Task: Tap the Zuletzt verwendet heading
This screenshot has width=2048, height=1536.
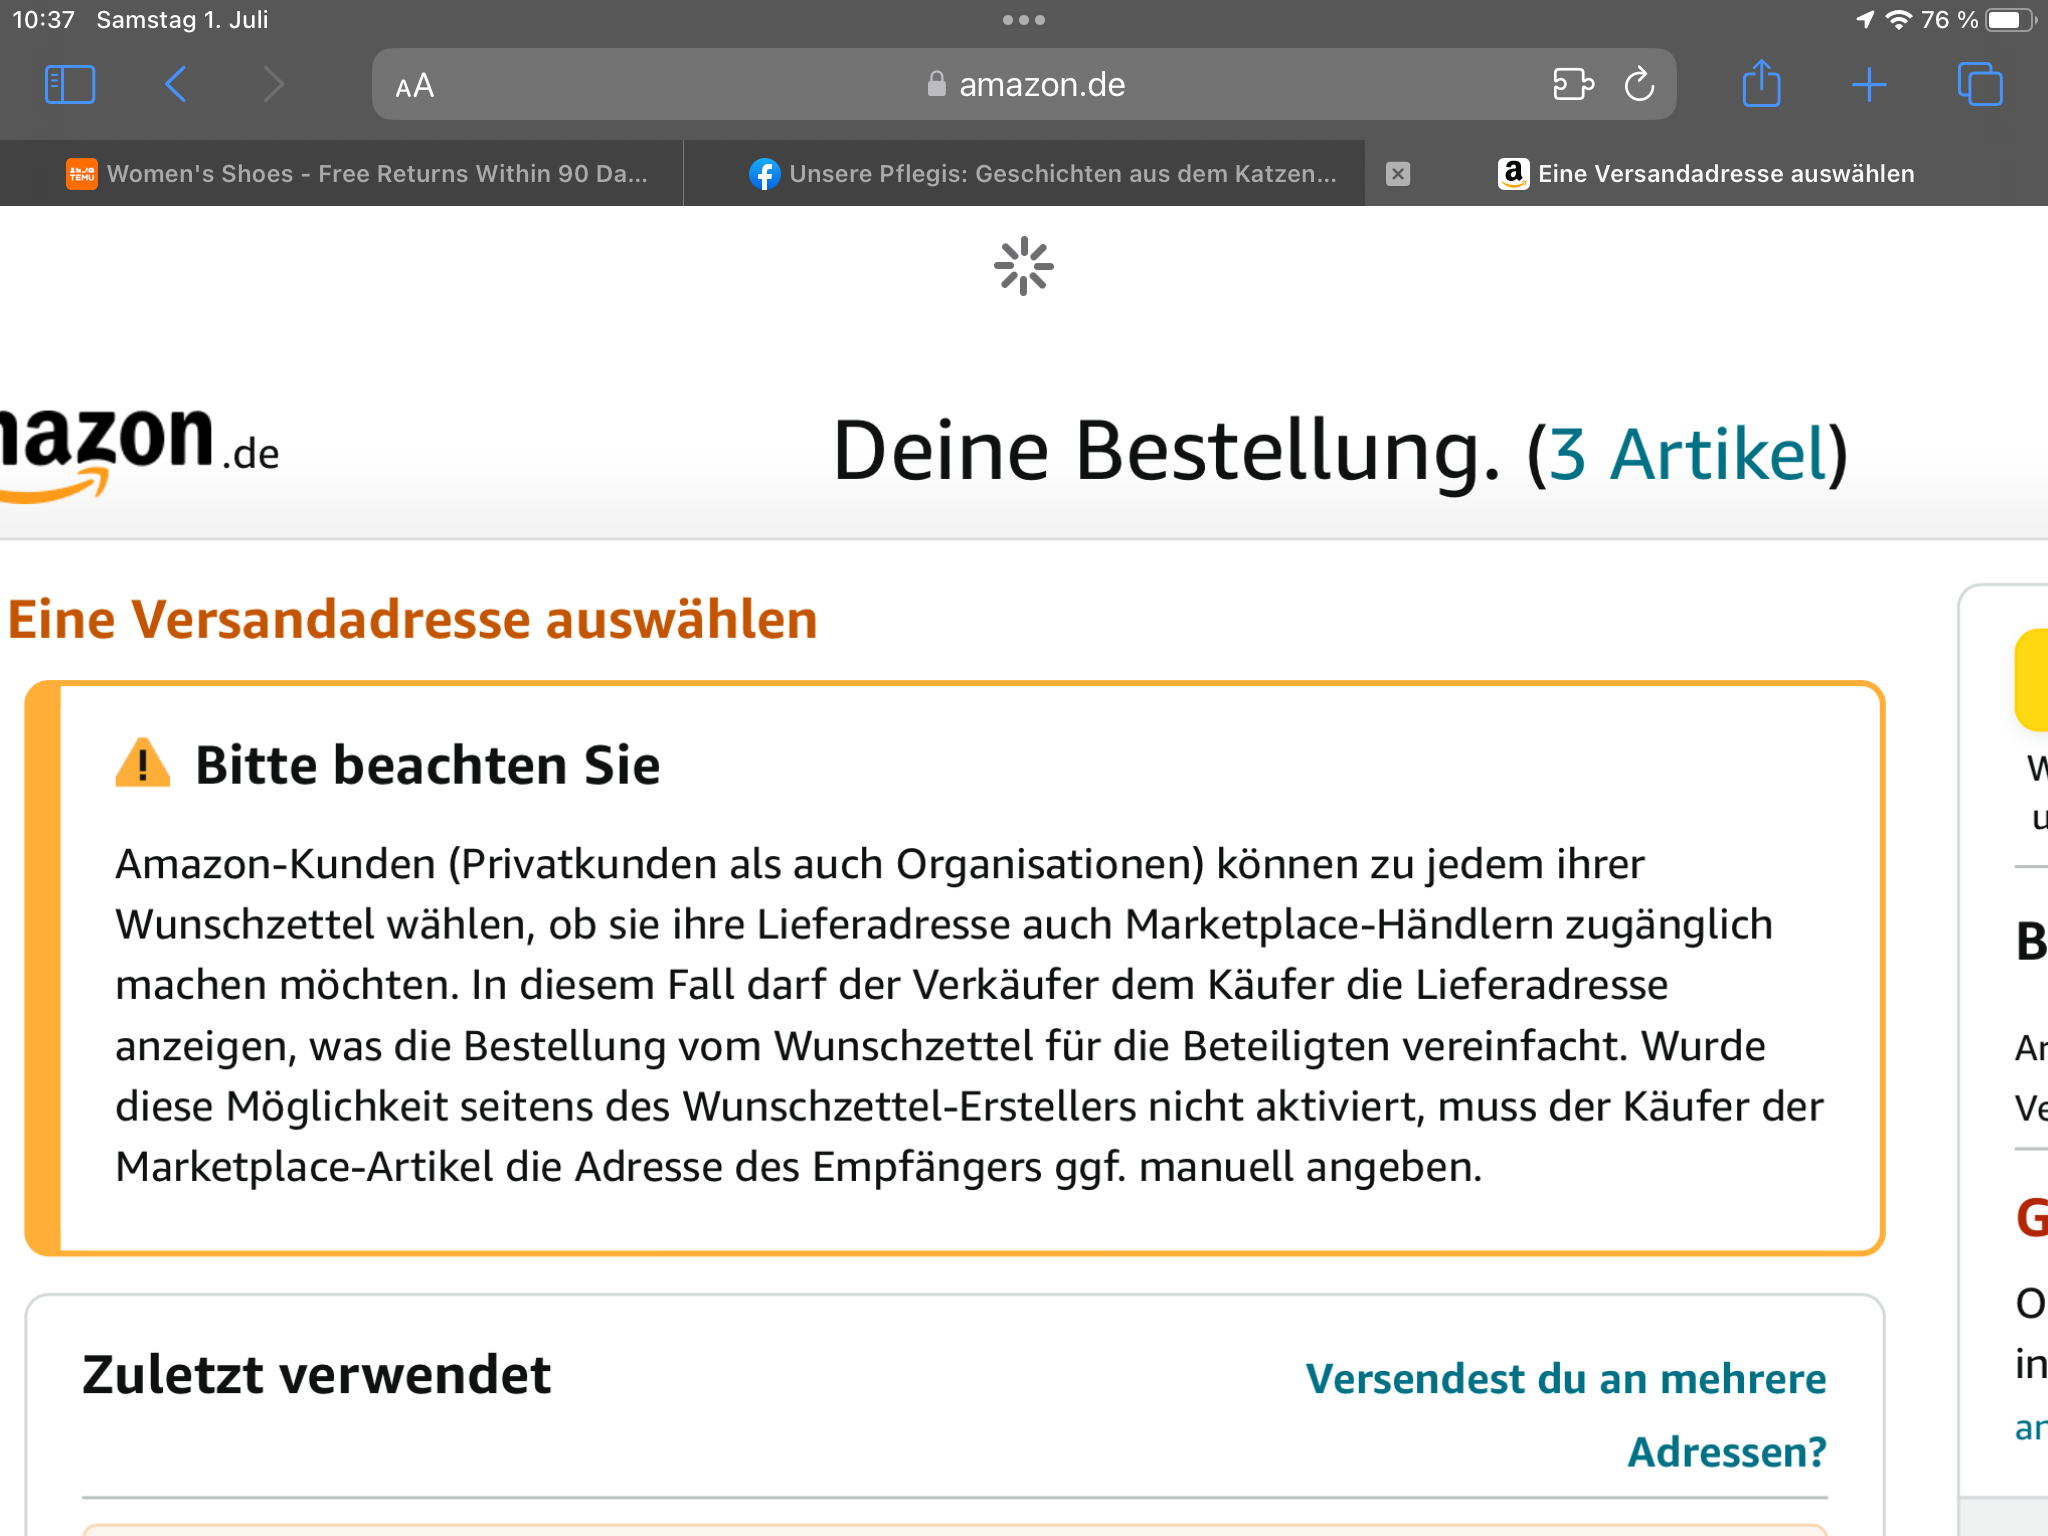Action: (x=316, y=1374)
